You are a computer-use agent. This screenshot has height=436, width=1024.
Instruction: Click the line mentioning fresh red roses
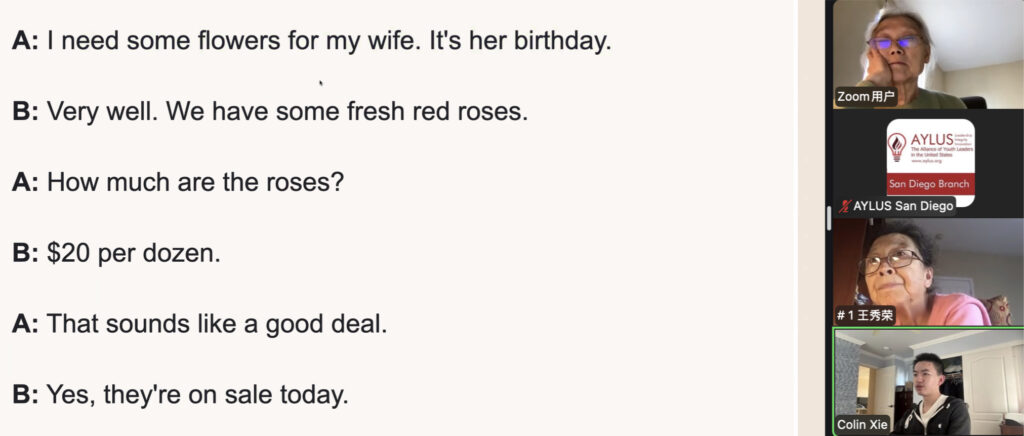(269, 111)
